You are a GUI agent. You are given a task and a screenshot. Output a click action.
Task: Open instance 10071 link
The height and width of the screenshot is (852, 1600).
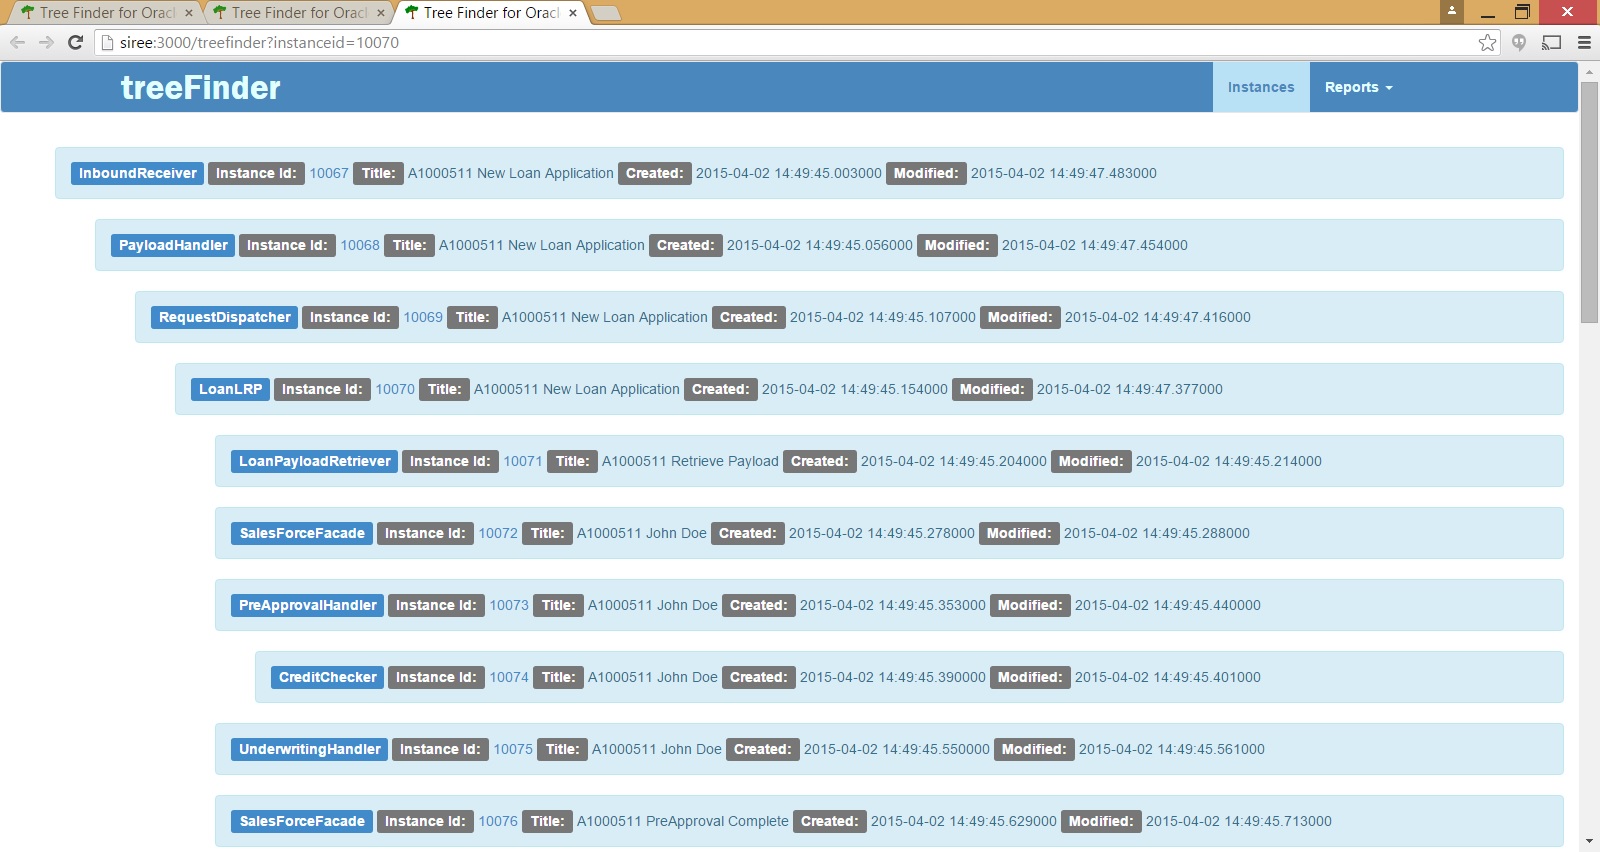coord(523,461)
